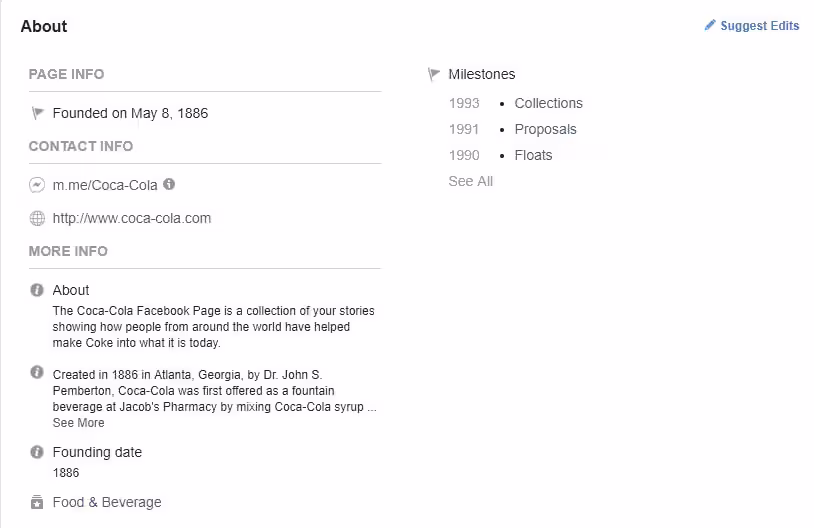Click the info icon after m.me/Coca-Cola
The image size is (814, 528).
pyautogui.click(x=169, y=184)
